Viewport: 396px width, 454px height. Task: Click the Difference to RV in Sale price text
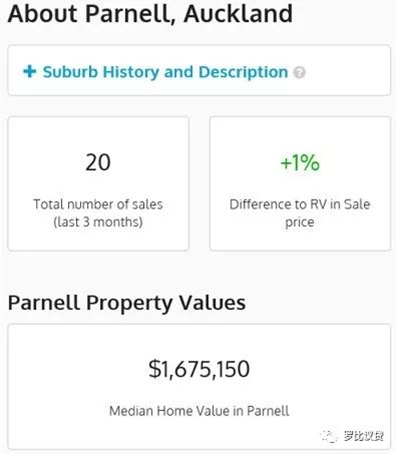300,213
